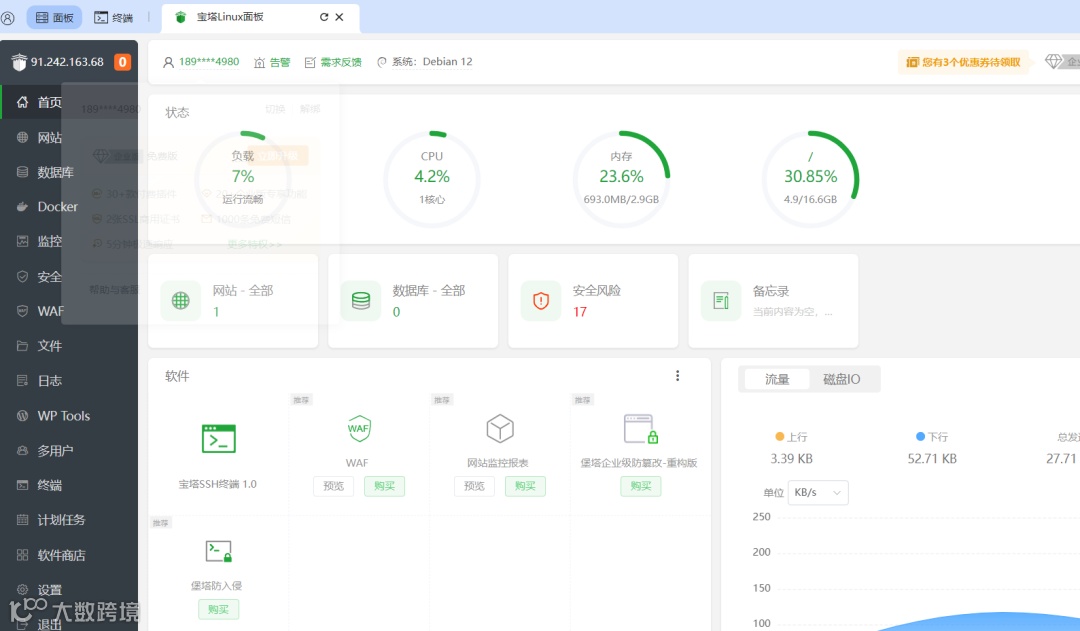The image size is (1080, 631).
Task: Click the 负载 7% load gauge
Action: pos(242,178)
